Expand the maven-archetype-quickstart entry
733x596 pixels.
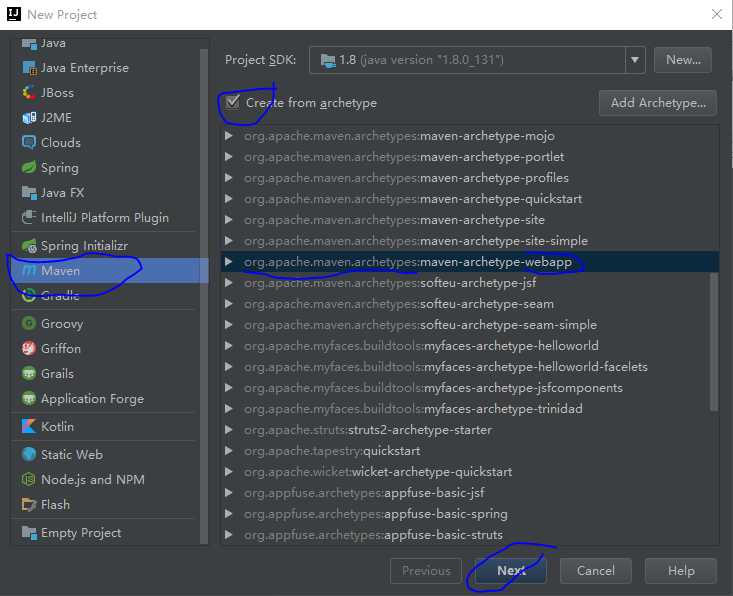[x=229, y=199]
